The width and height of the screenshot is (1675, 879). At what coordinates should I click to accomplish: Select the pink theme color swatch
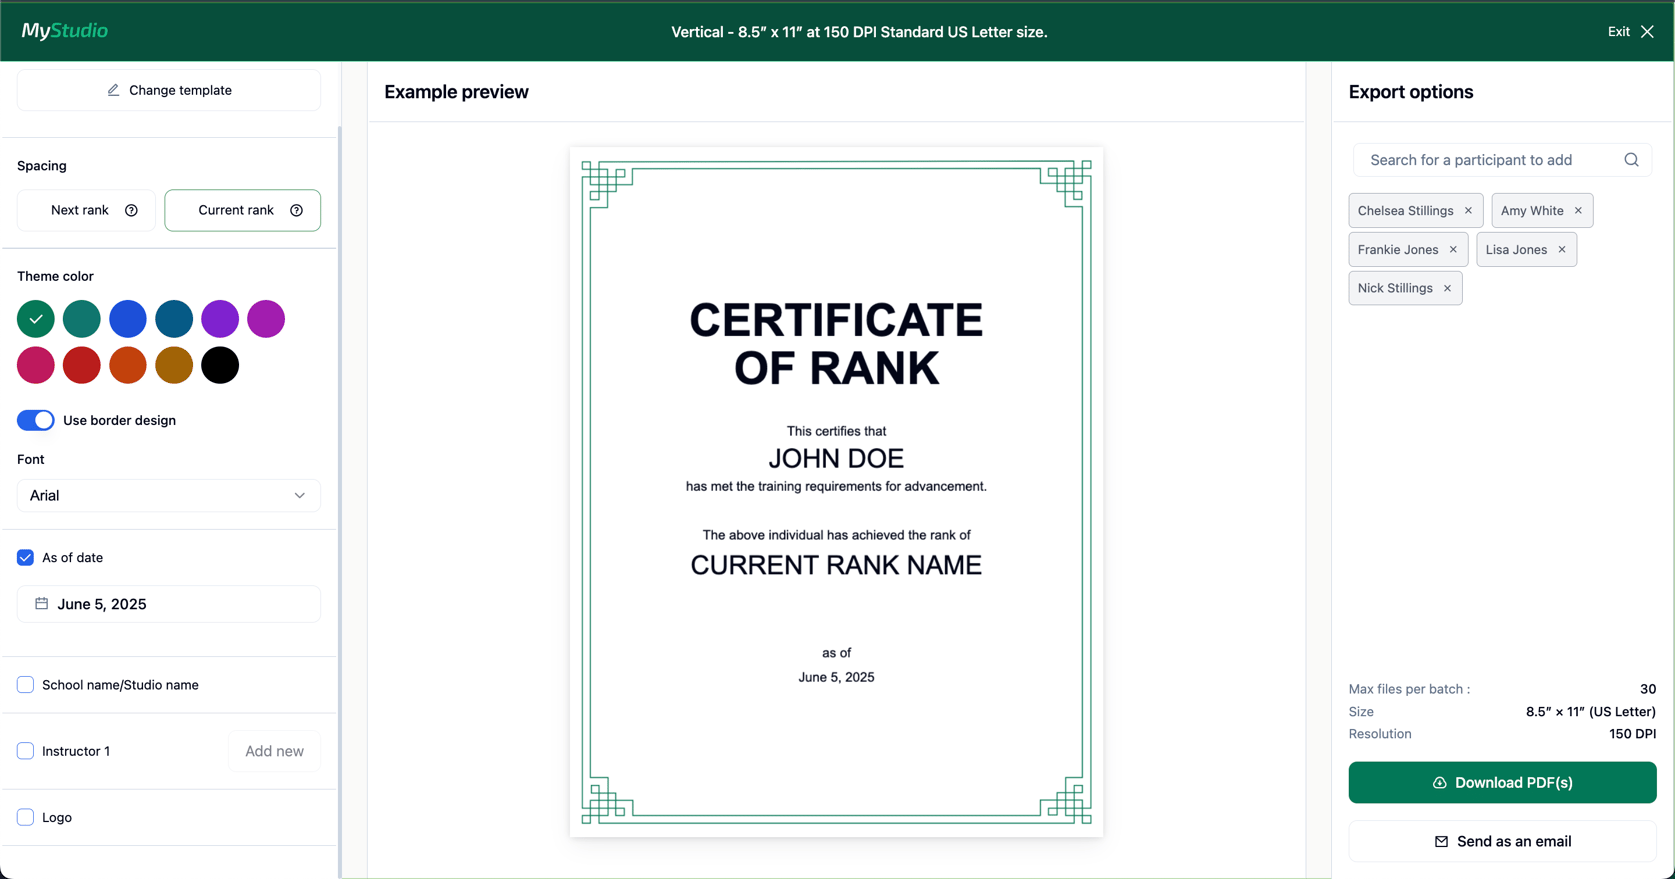click(36, 365)
